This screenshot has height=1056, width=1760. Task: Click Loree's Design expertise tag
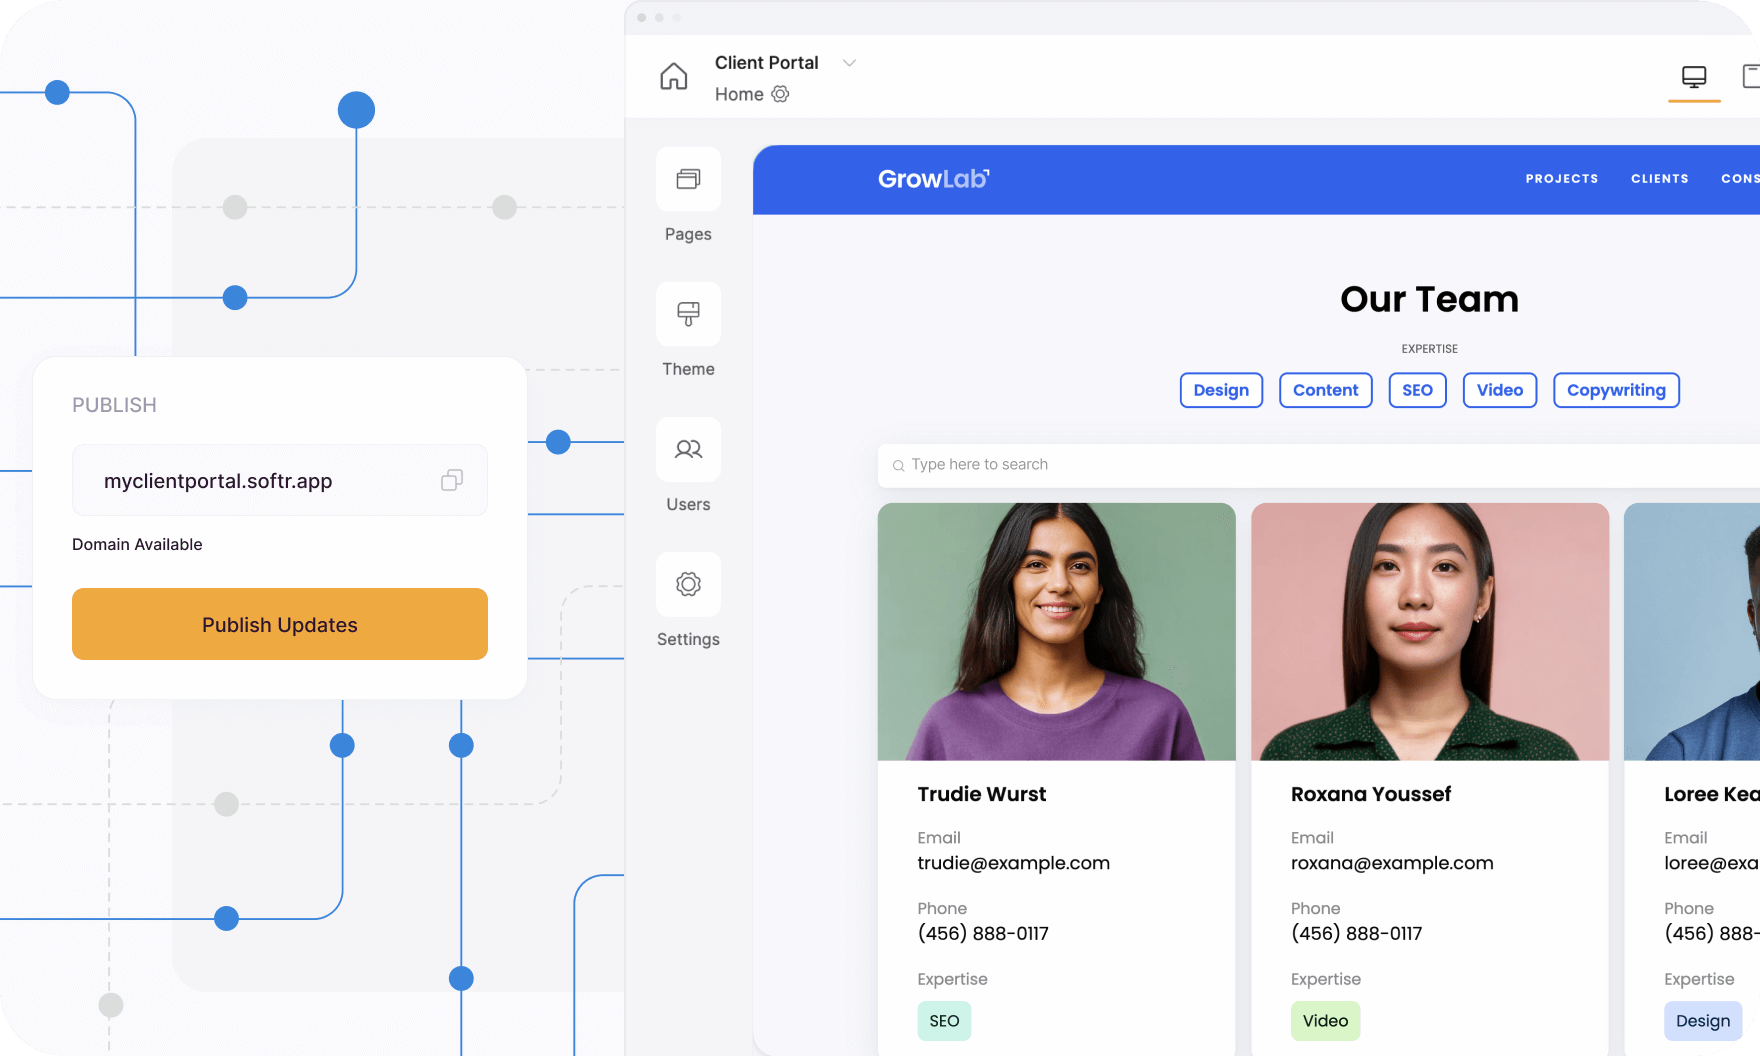pos(1703,1021)
